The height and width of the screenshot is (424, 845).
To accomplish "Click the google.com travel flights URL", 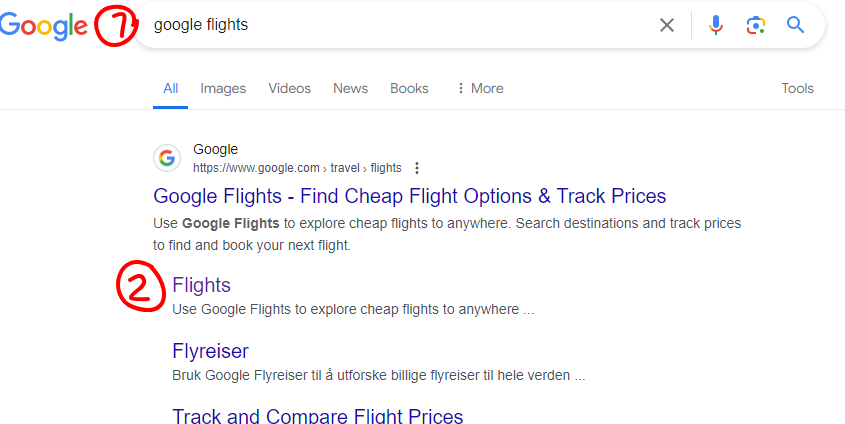I will 297,168.
